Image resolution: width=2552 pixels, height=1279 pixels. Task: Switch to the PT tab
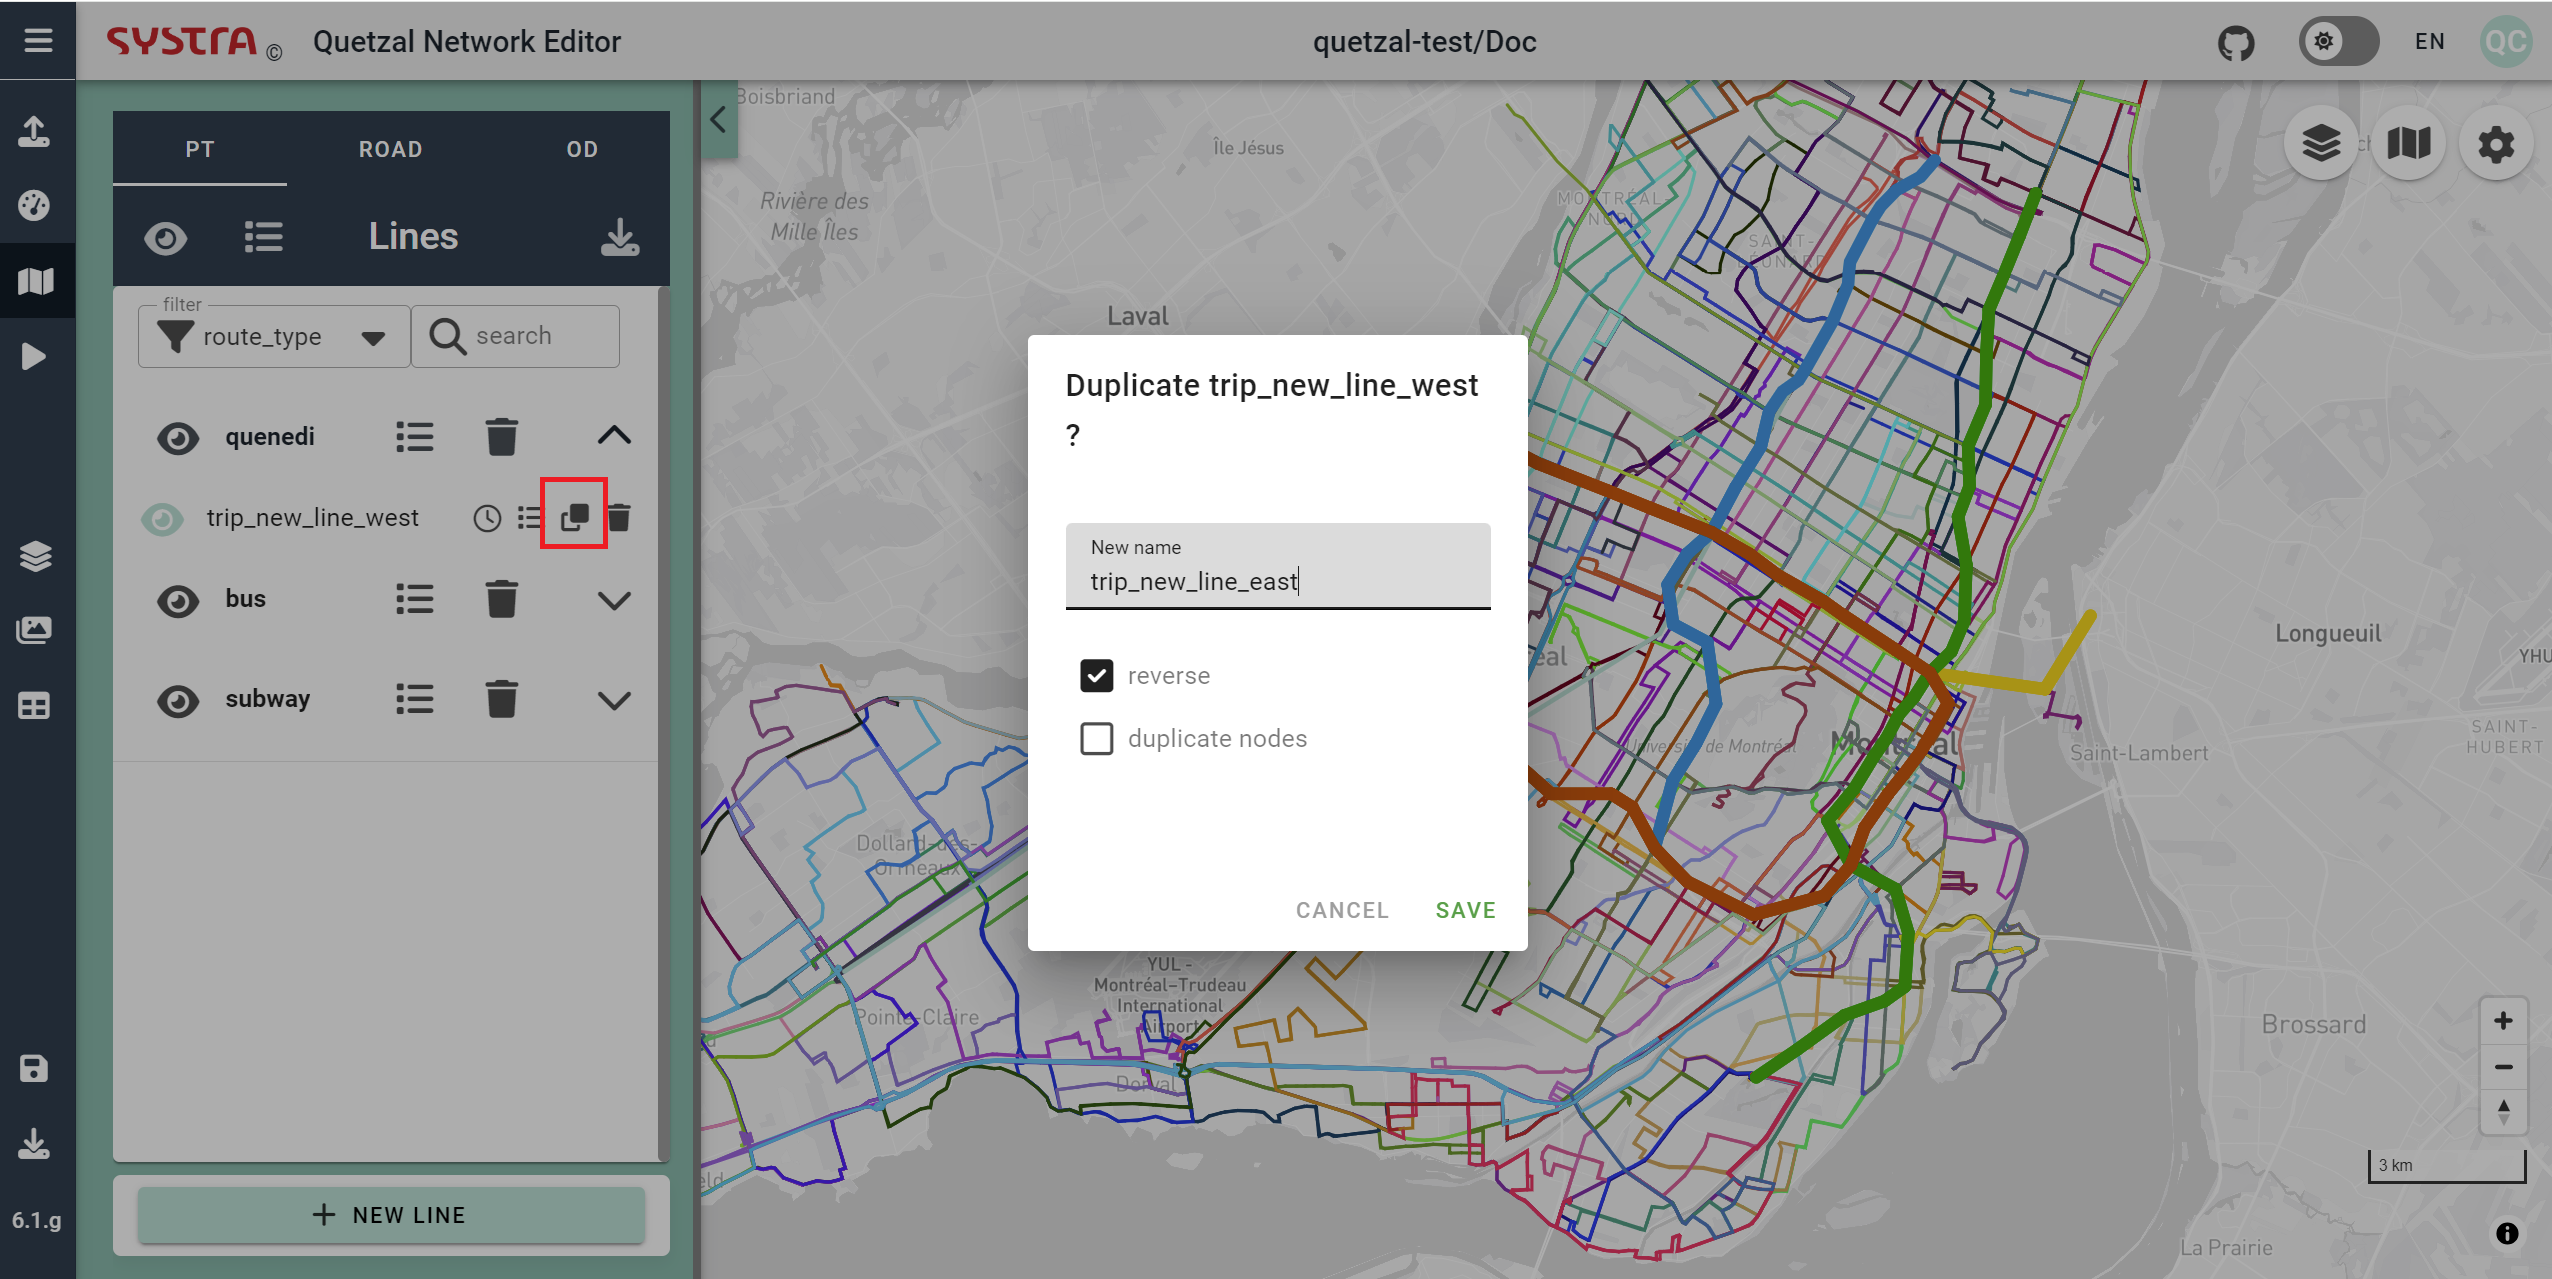tap(200, 149)
